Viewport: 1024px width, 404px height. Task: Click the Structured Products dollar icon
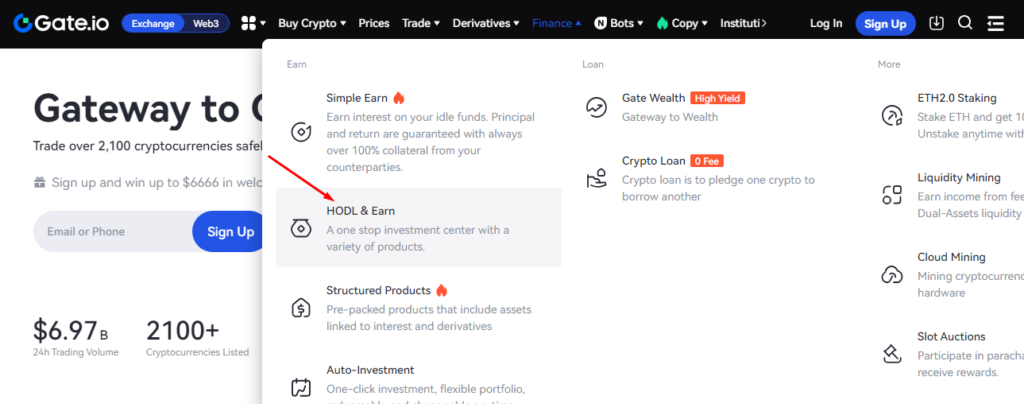pyautogui.click(x=301, y=307)
